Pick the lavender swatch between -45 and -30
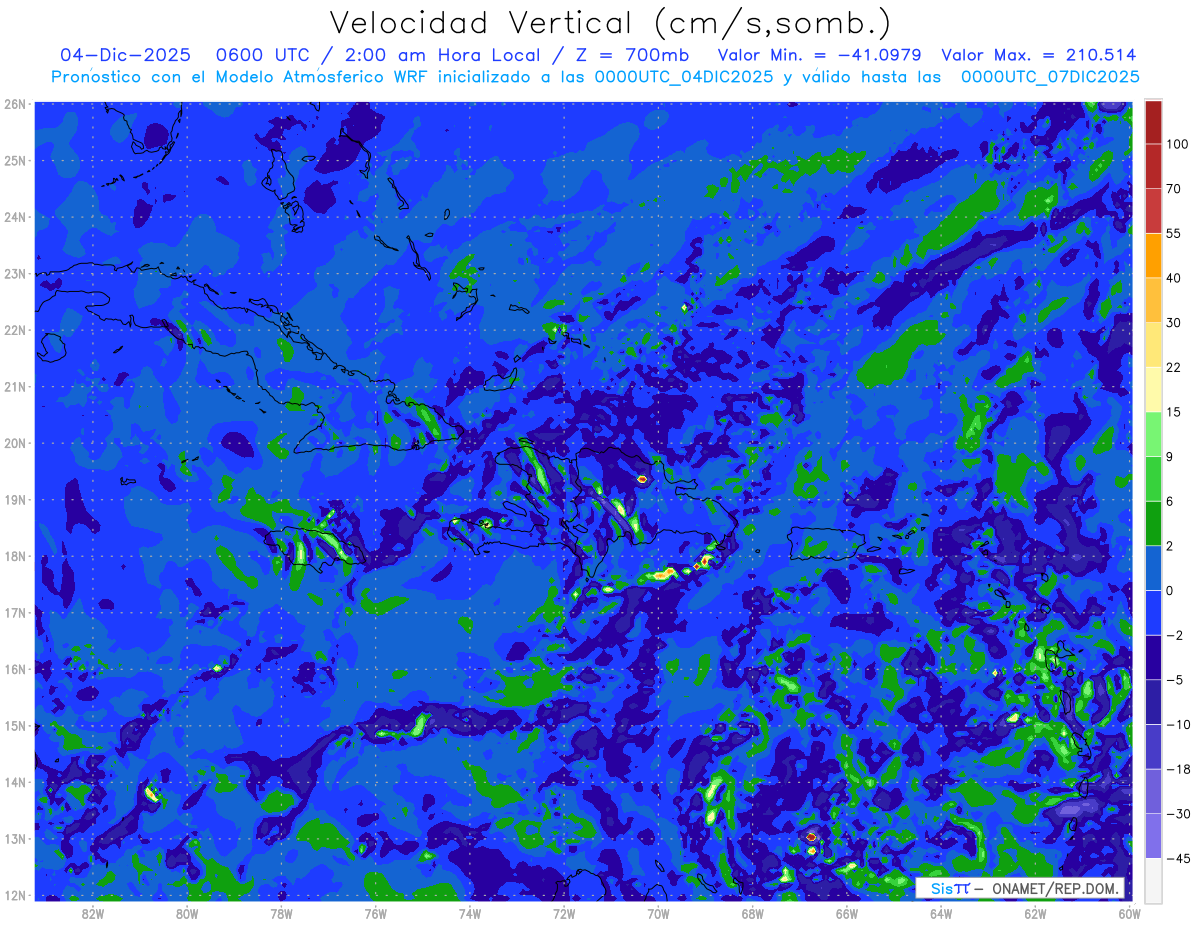 (x=1154, y=836)
